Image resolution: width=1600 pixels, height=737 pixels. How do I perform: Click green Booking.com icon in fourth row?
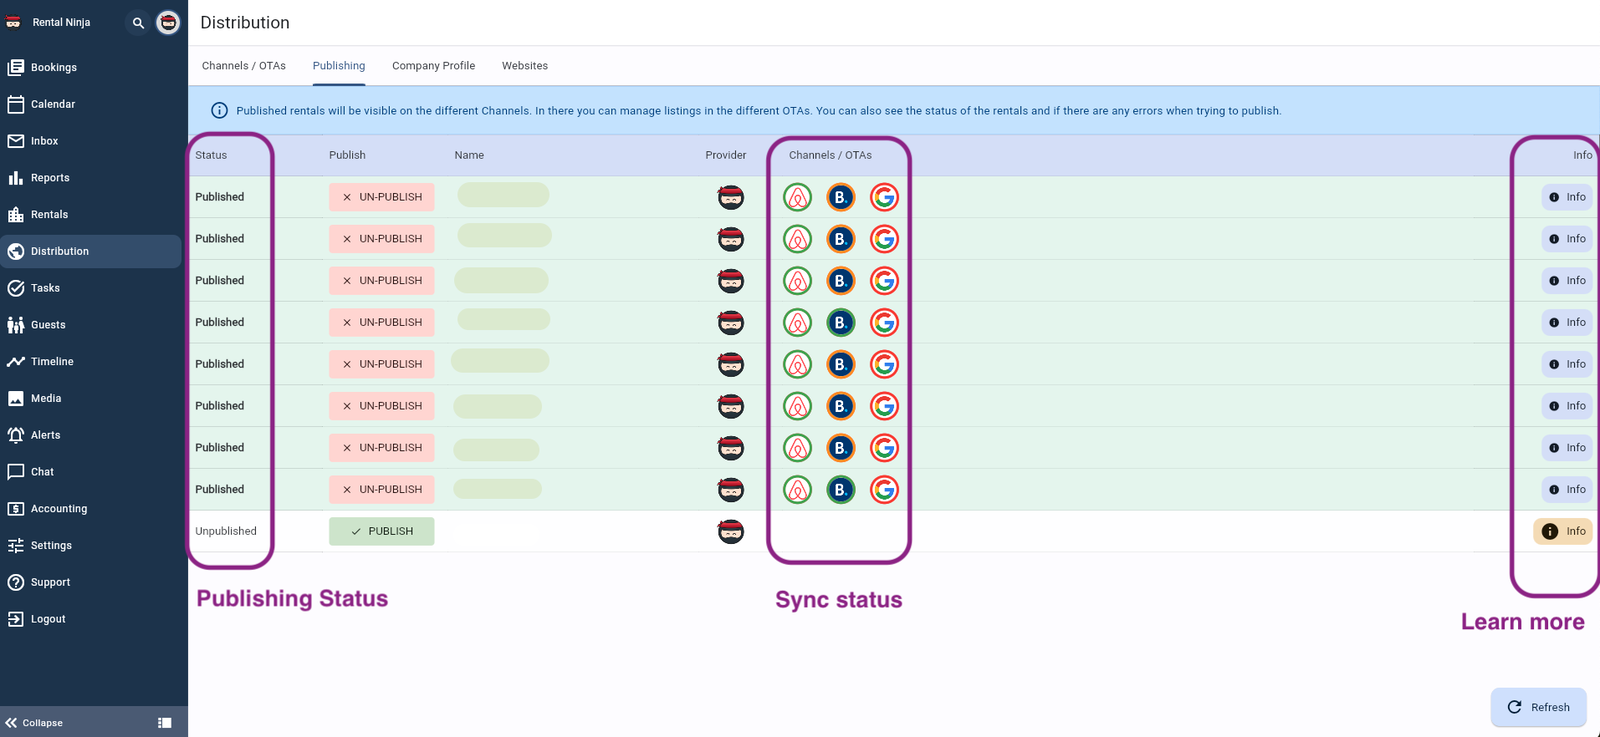click(x=841, y=322)
